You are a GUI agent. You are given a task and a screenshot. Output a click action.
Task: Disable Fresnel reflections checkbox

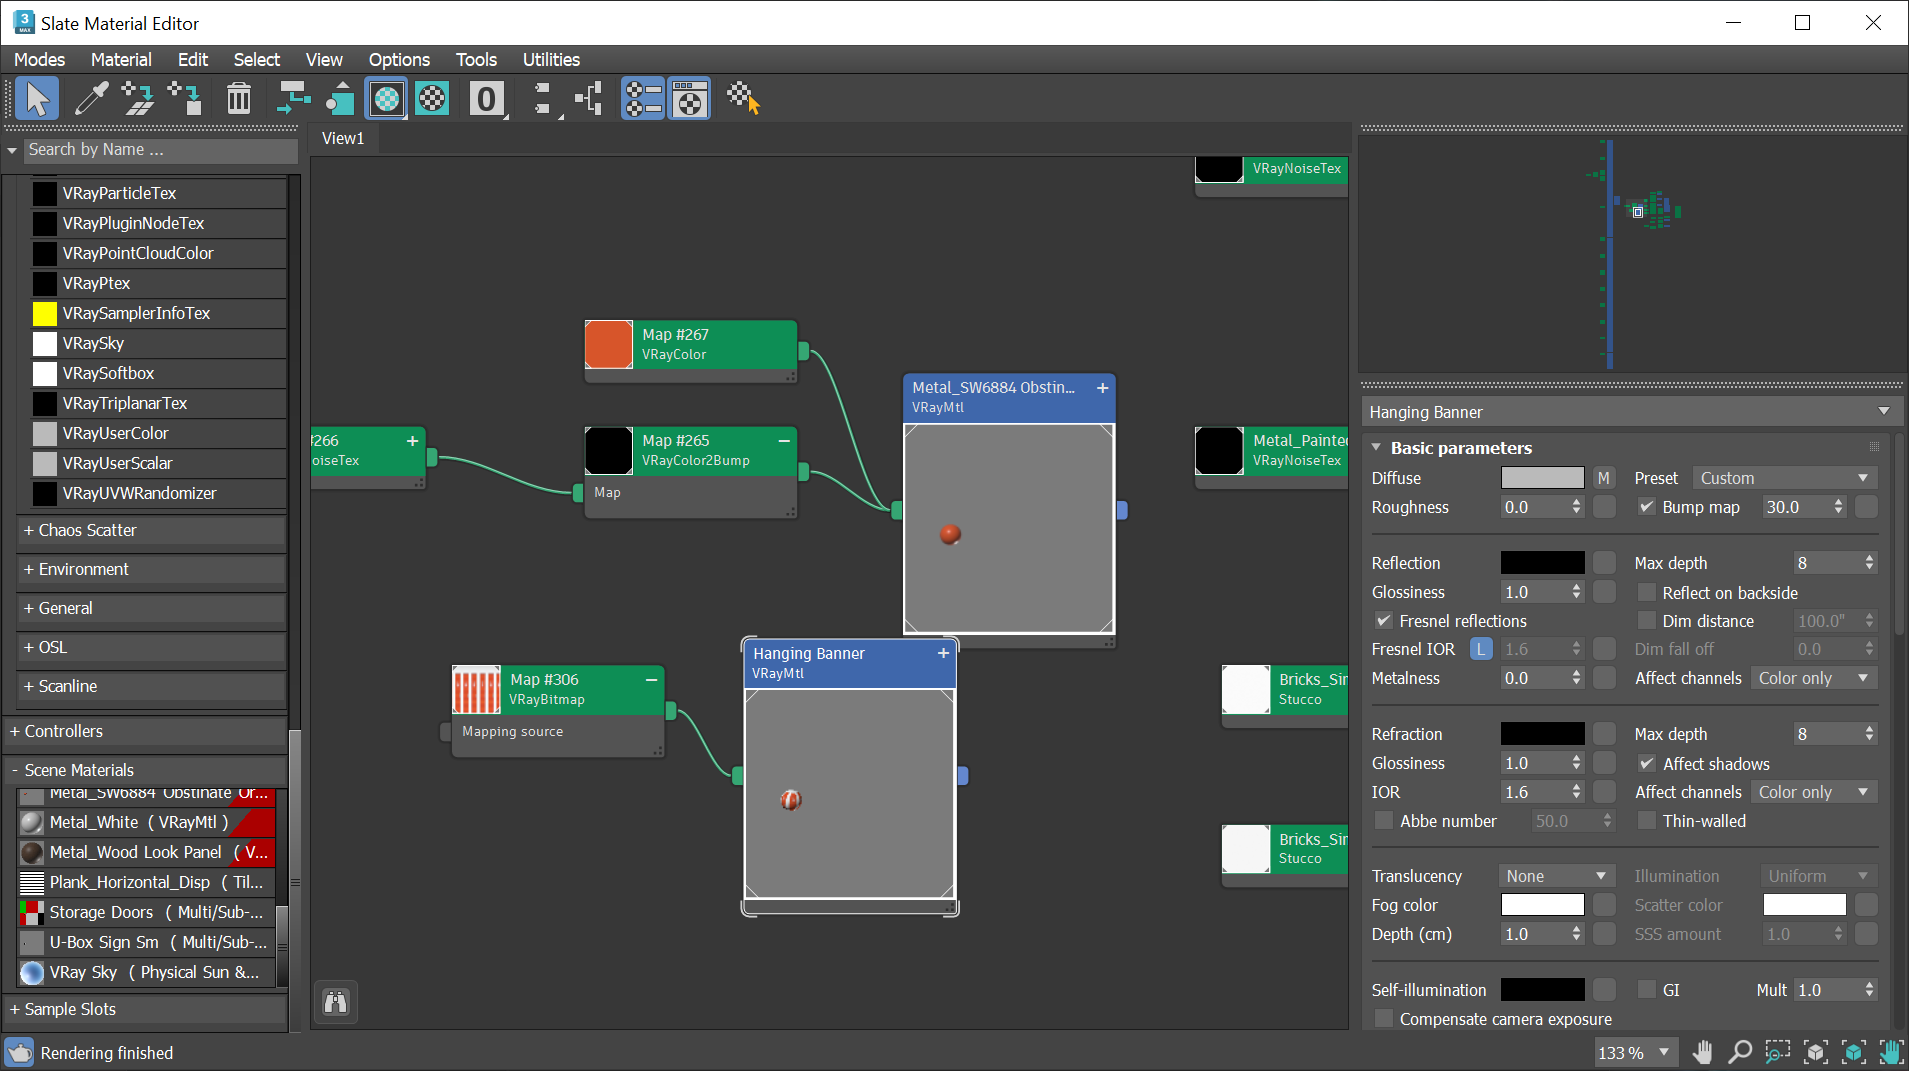pos(1384,621)
